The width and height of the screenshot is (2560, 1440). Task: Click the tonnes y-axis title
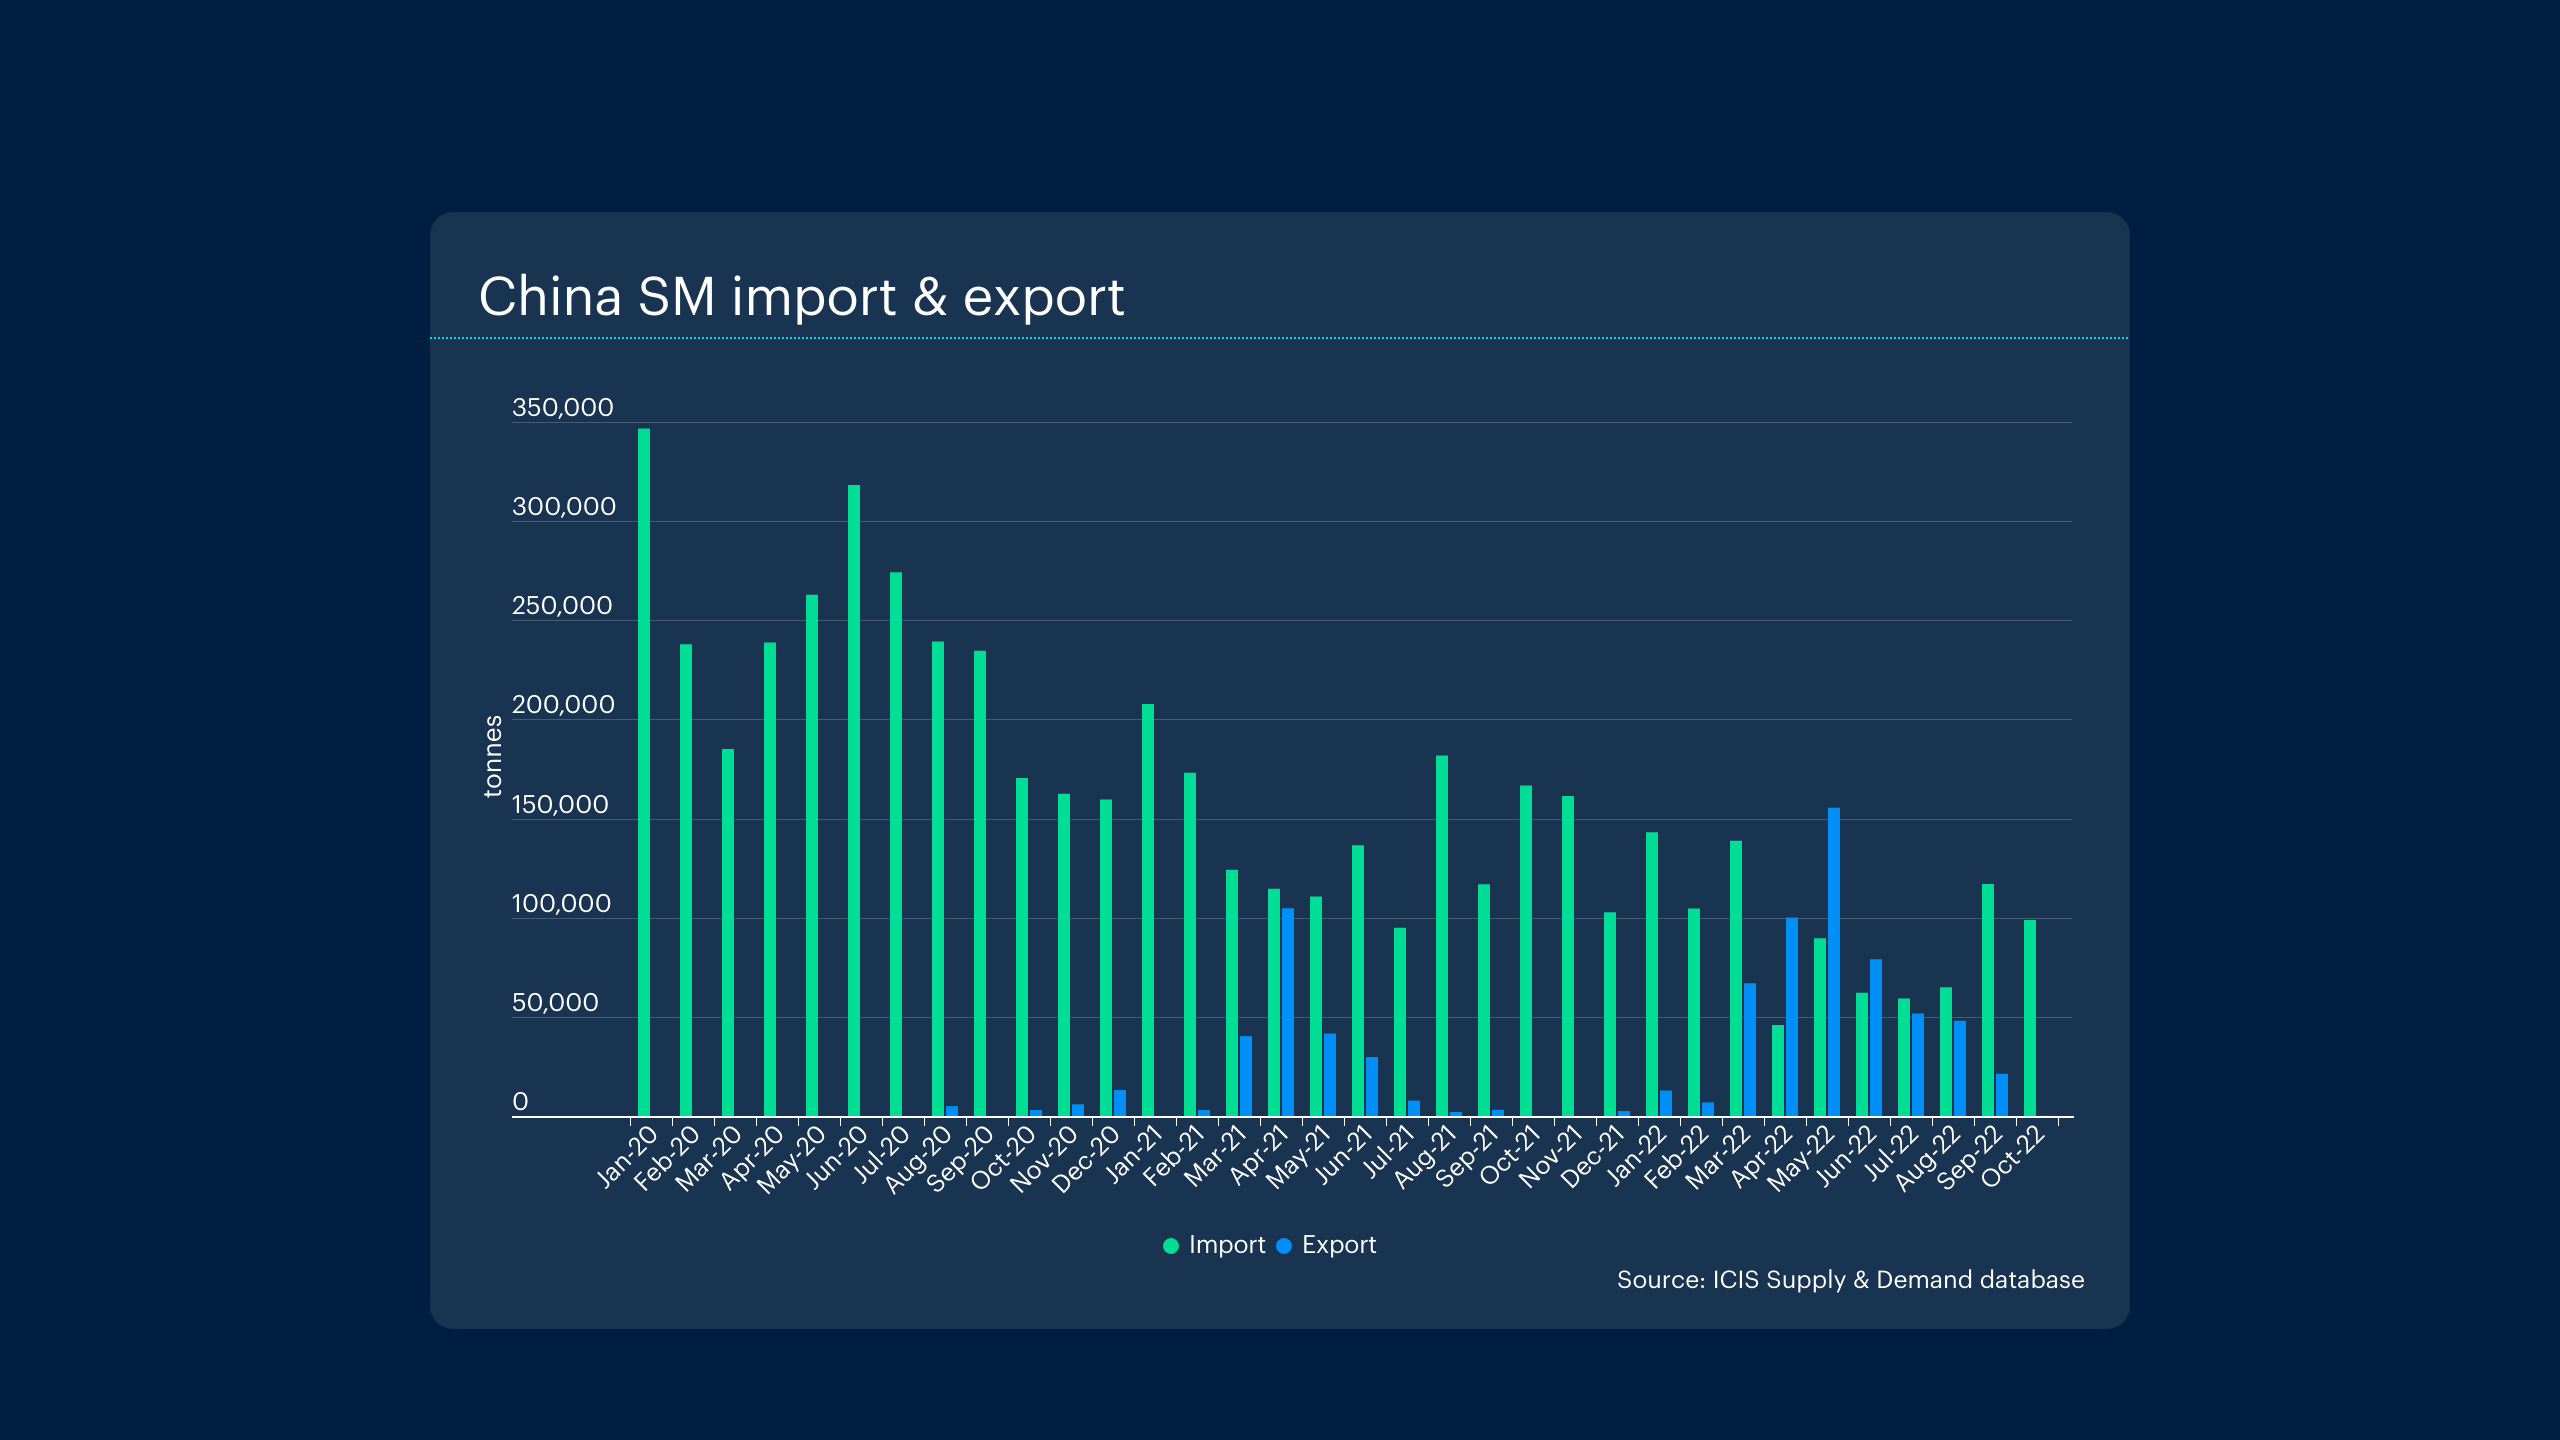click(492, 756)
